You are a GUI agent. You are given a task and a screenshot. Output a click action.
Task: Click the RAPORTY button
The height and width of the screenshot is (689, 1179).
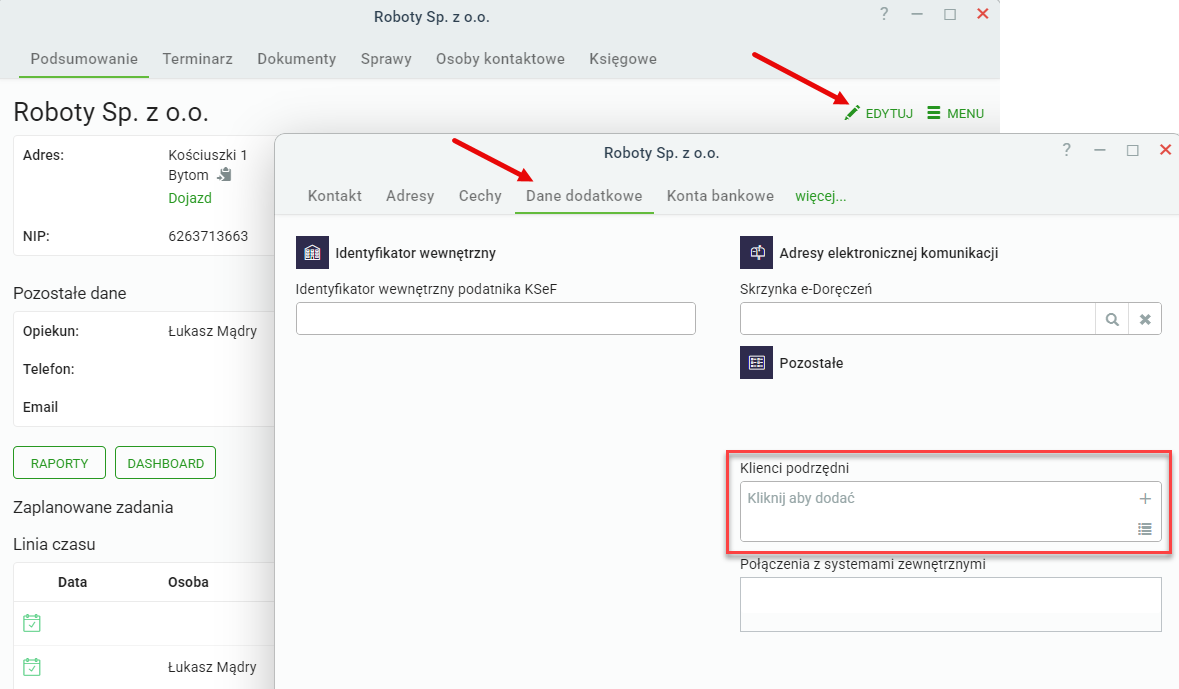[x=59, y=463]
